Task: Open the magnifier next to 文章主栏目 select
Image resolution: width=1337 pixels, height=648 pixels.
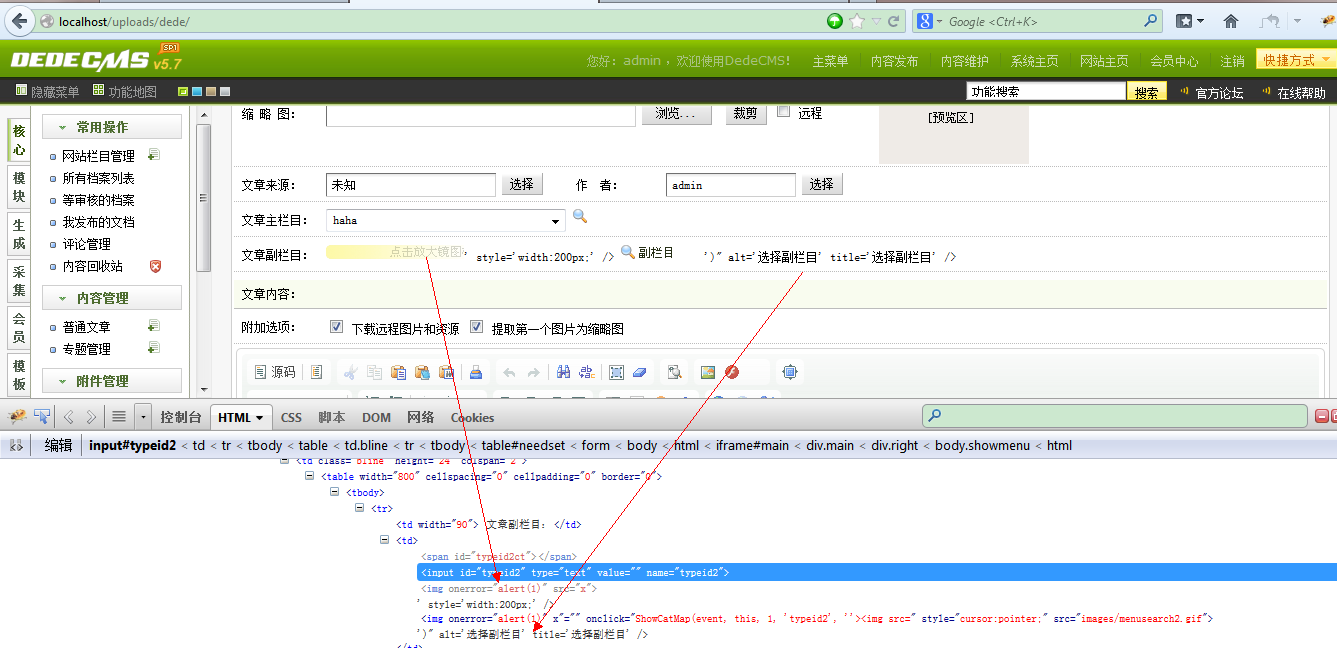Action: [x=580, y=217]
